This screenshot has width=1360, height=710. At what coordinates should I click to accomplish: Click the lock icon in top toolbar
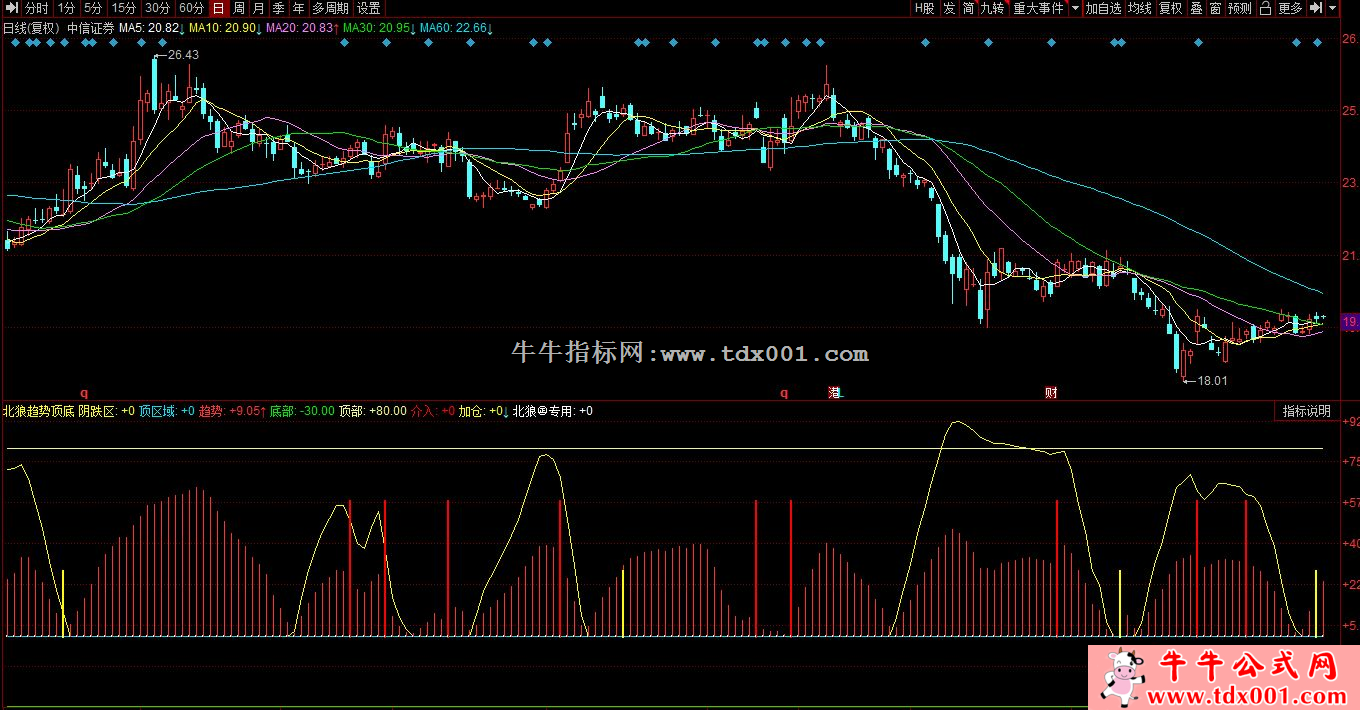pyautogui.click(x=1265, y=8)
